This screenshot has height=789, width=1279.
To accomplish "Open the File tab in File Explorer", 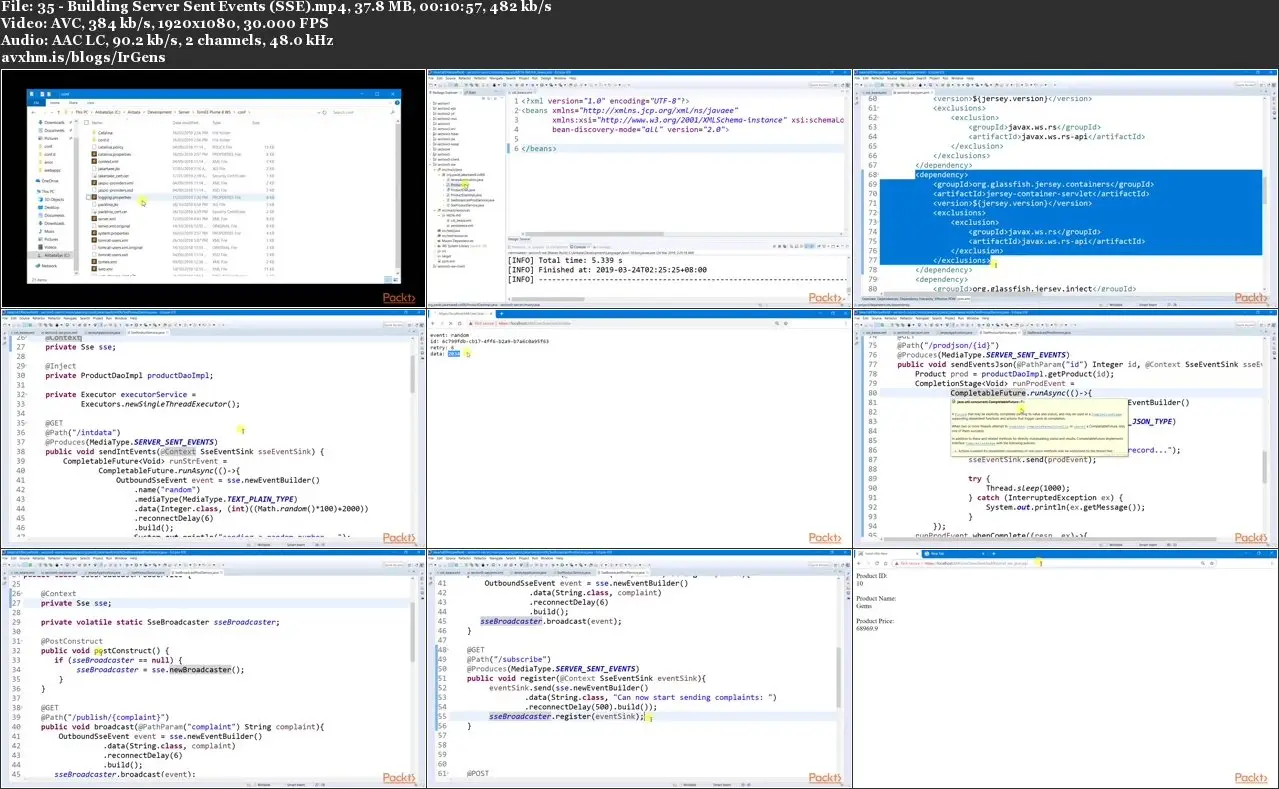I will (34, 102).
